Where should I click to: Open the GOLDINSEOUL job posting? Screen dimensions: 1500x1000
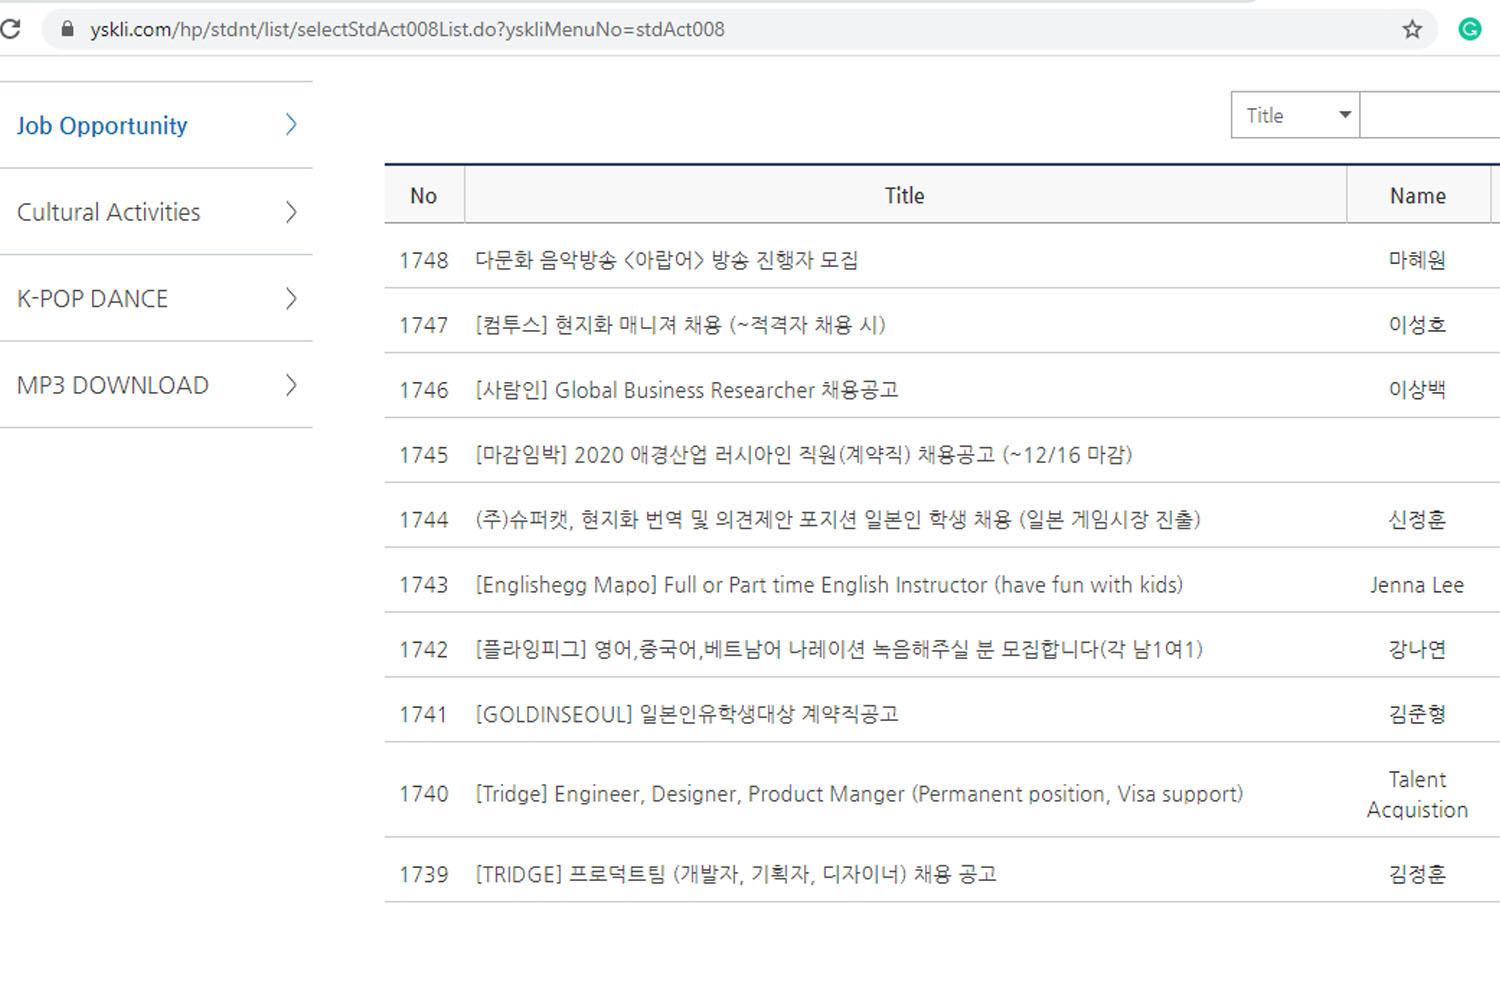coord(686,714)
